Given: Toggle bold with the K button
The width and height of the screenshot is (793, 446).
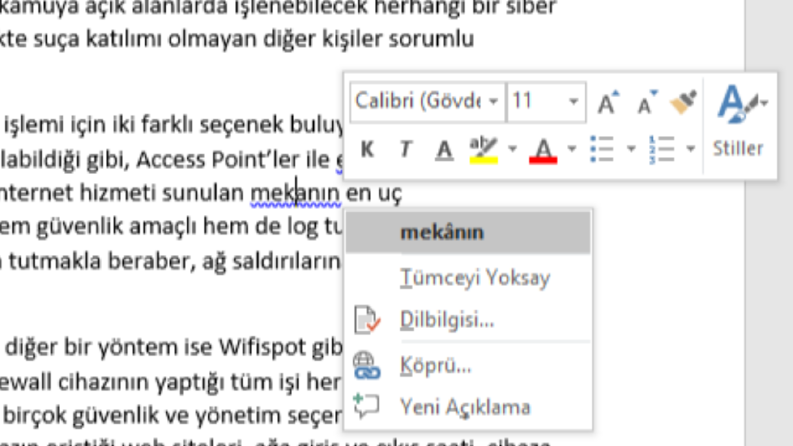Looking at the screenshot, I should point(368,150).
